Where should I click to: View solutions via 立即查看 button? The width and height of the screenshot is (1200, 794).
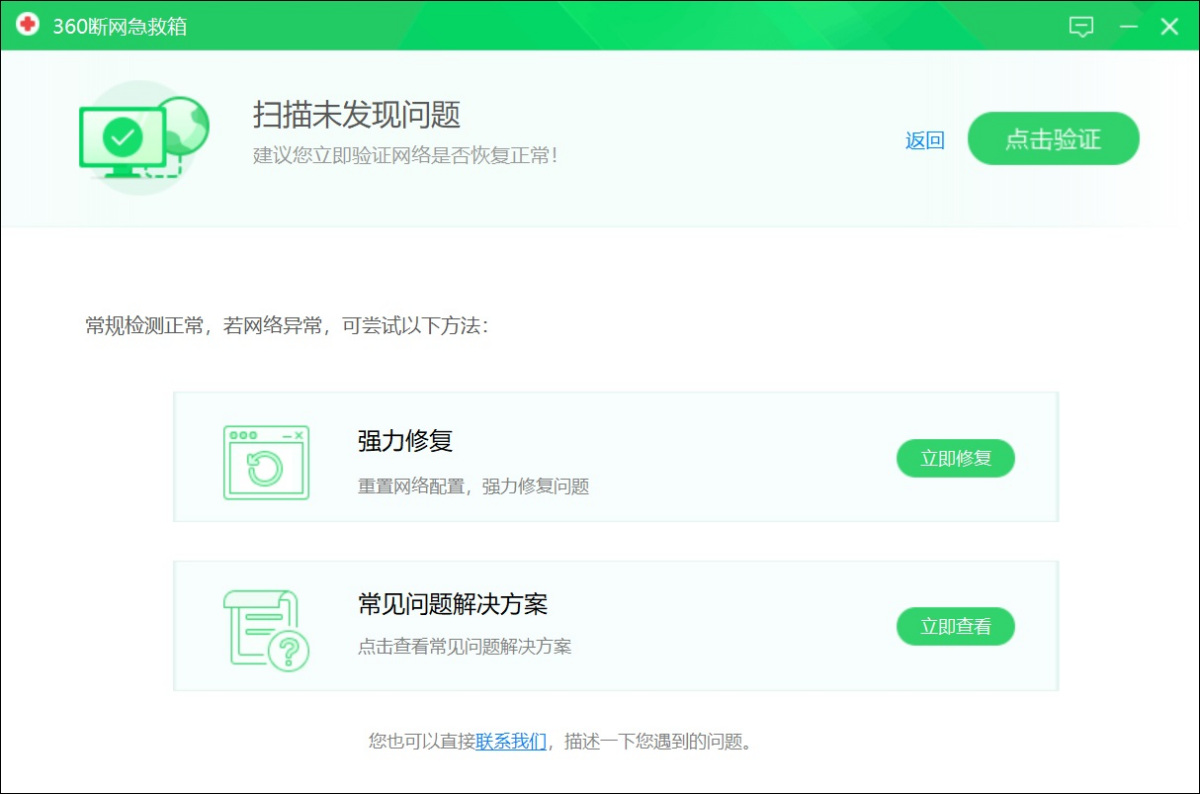955,626
